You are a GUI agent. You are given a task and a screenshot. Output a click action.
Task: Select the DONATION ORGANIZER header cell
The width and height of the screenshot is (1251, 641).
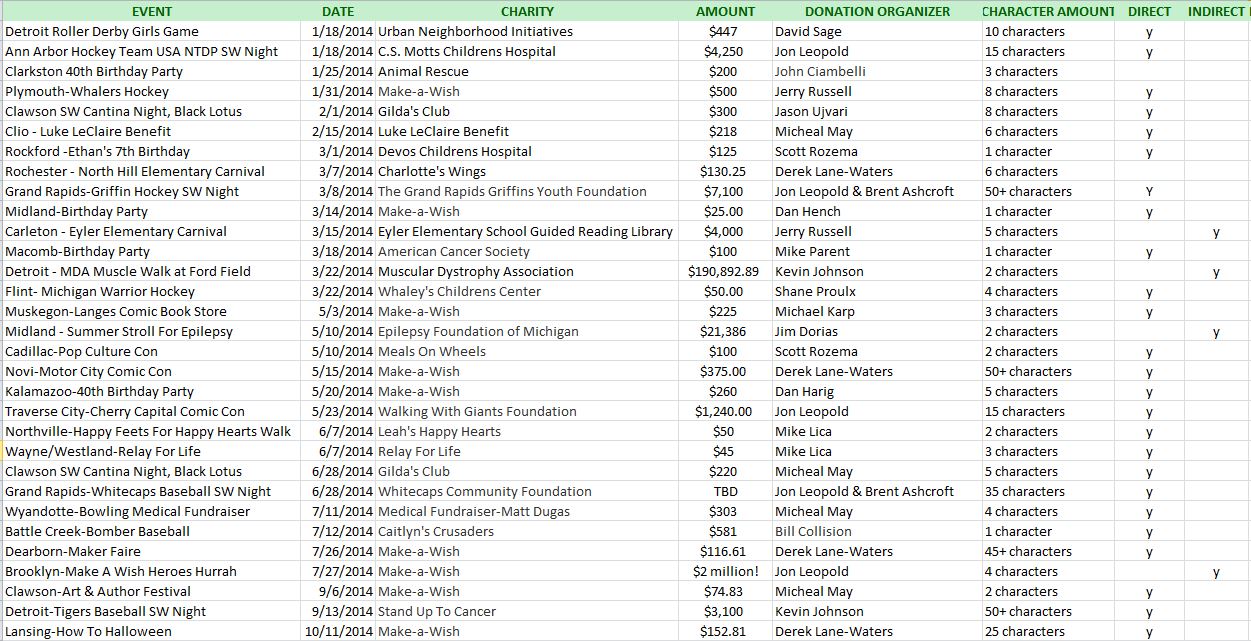pyautogui.click(x=877, y=11)
